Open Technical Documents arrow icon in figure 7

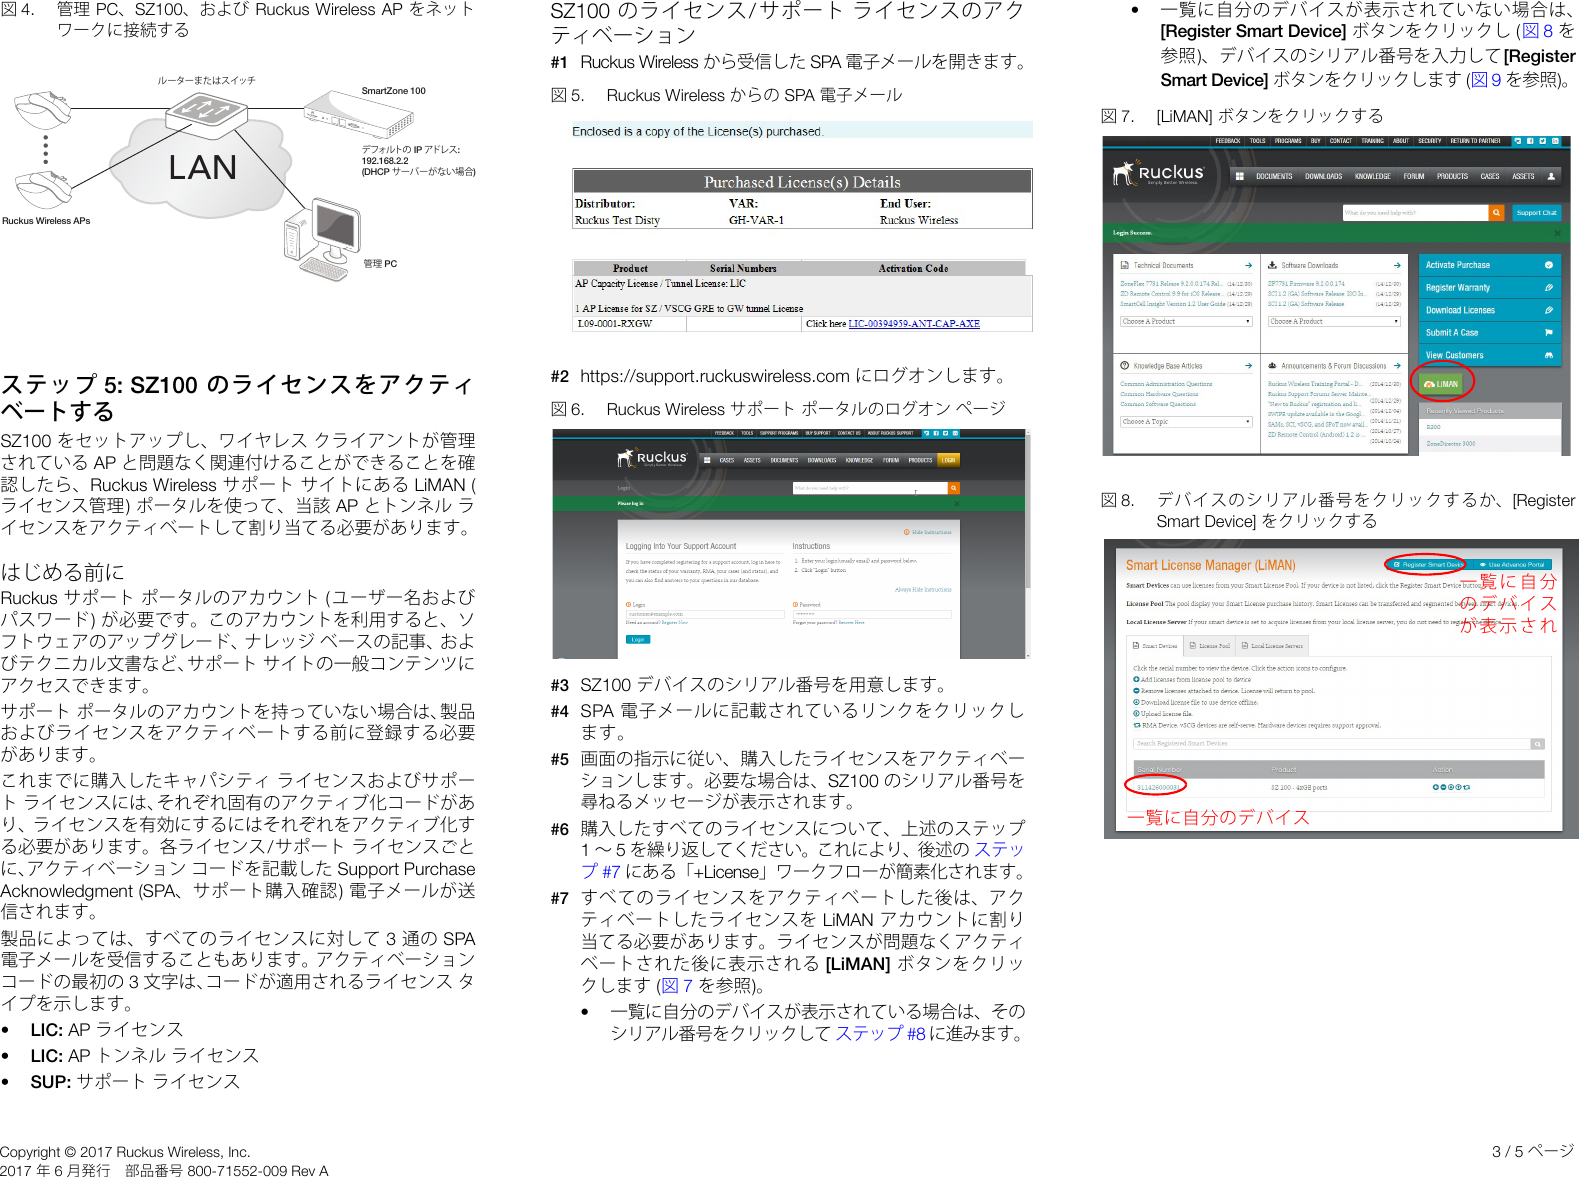[x=1248, y=265]
